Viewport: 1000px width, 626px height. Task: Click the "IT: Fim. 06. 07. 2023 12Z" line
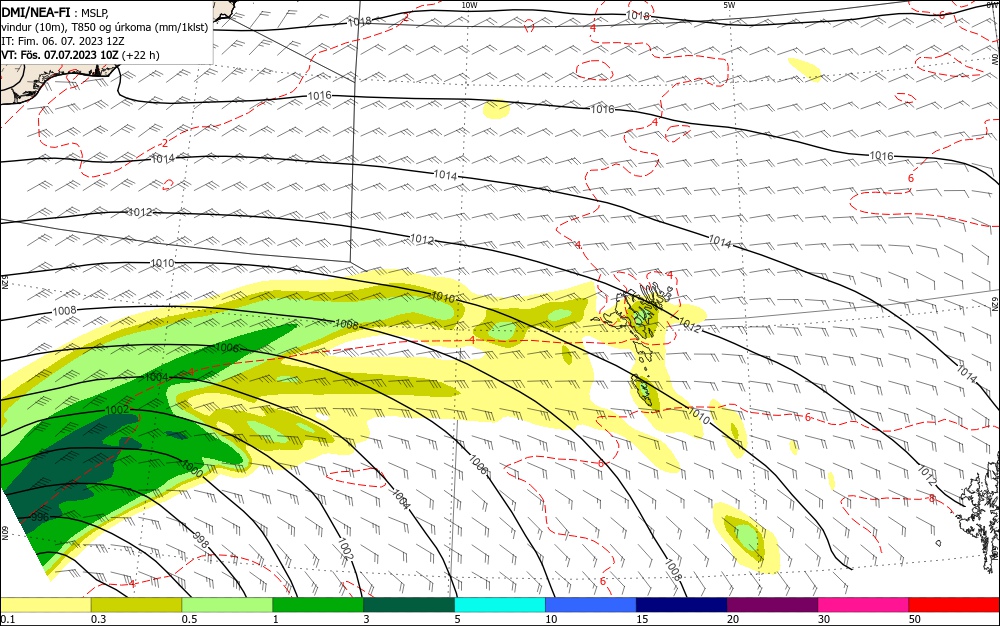[x=62, y=41]
